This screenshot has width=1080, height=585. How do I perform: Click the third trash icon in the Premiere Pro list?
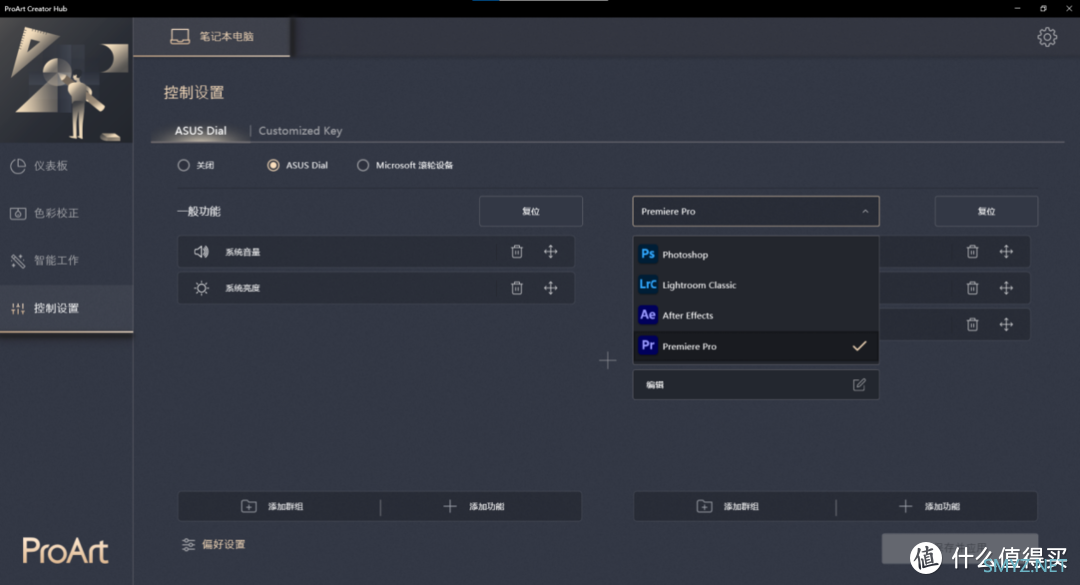(x=972, y=324)
